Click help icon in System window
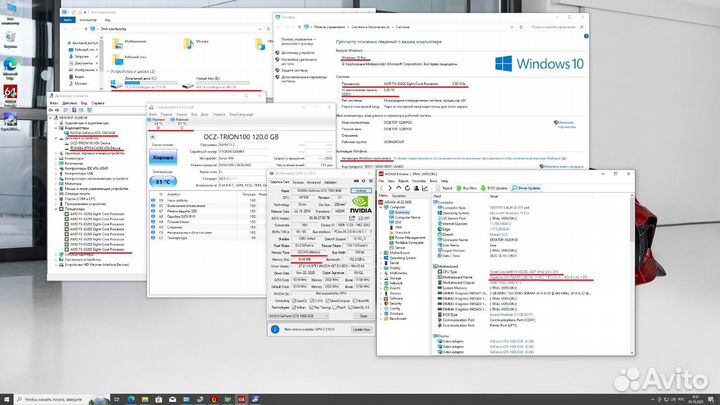 click(586, 36)
